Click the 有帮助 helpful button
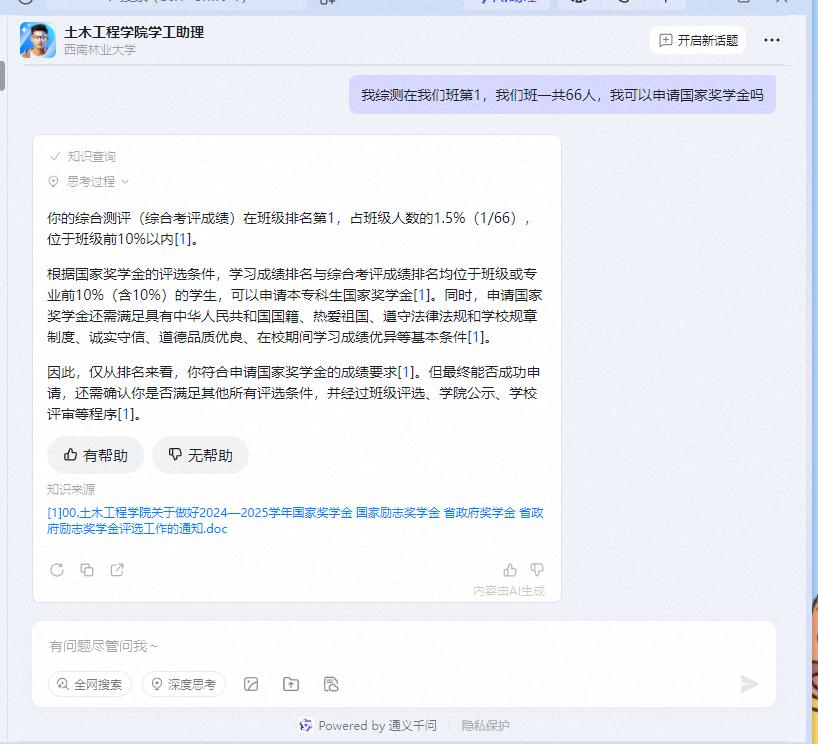 [x=95, y=455]
